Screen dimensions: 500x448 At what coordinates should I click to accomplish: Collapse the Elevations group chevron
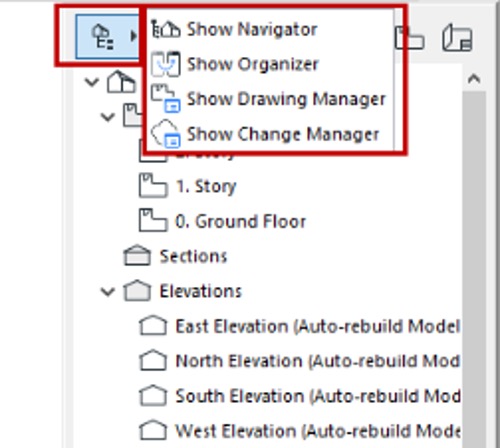pyautogui.click(x=108, y=292)
